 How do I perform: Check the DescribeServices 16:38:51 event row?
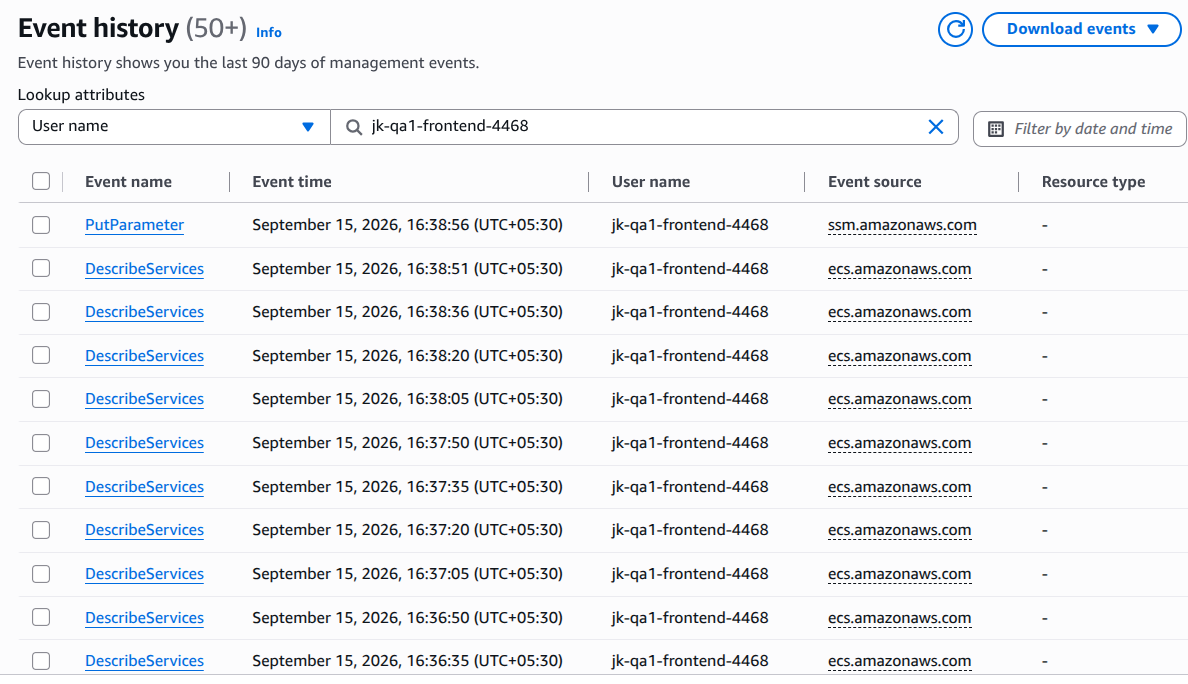(41, 269)
